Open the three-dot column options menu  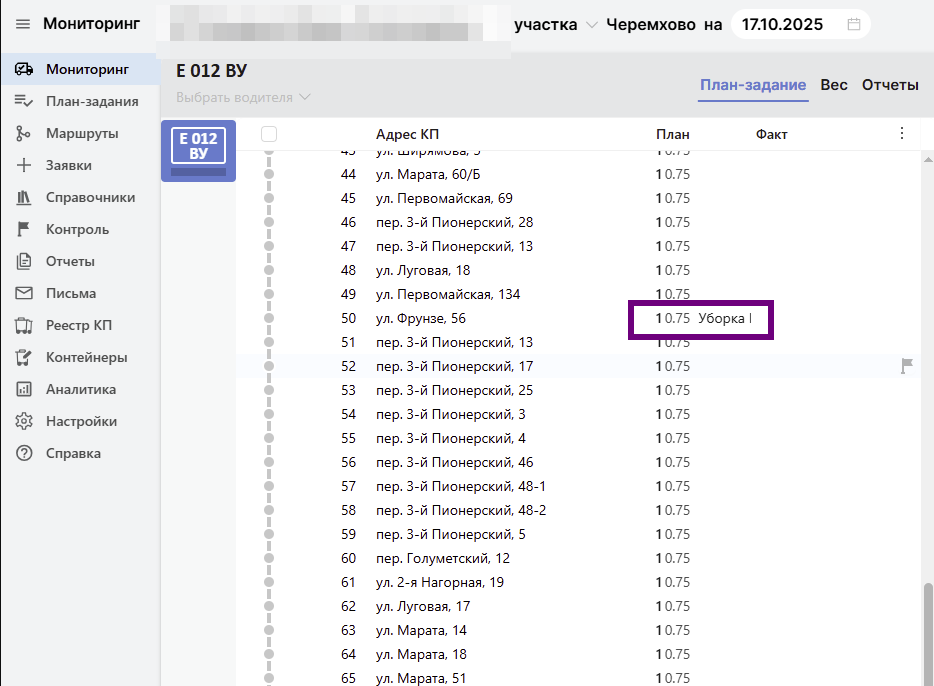click(902, 134)
